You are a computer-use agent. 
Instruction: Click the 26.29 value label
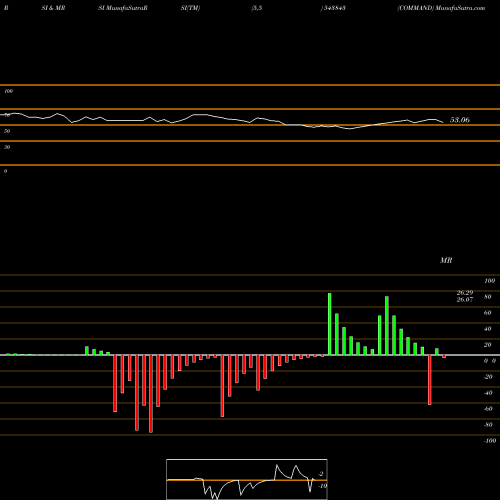[465, 293]
